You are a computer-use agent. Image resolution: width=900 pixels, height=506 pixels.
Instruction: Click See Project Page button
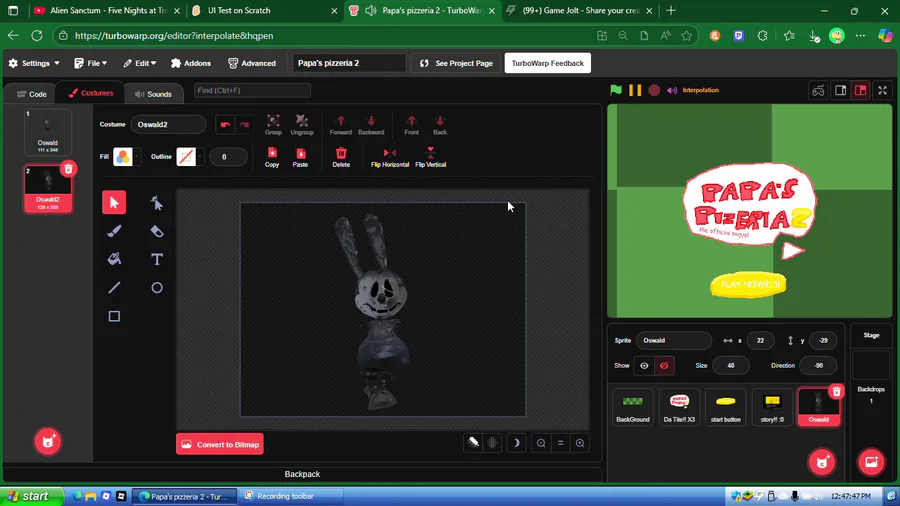[456, 63]
